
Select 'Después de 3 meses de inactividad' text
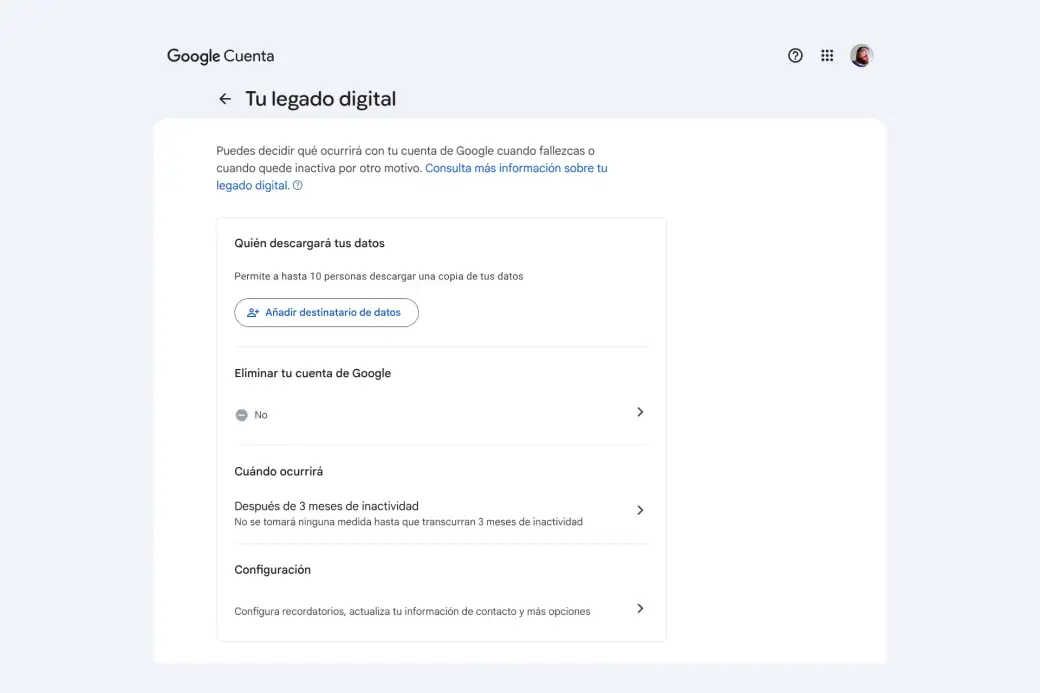coord(326,506)
